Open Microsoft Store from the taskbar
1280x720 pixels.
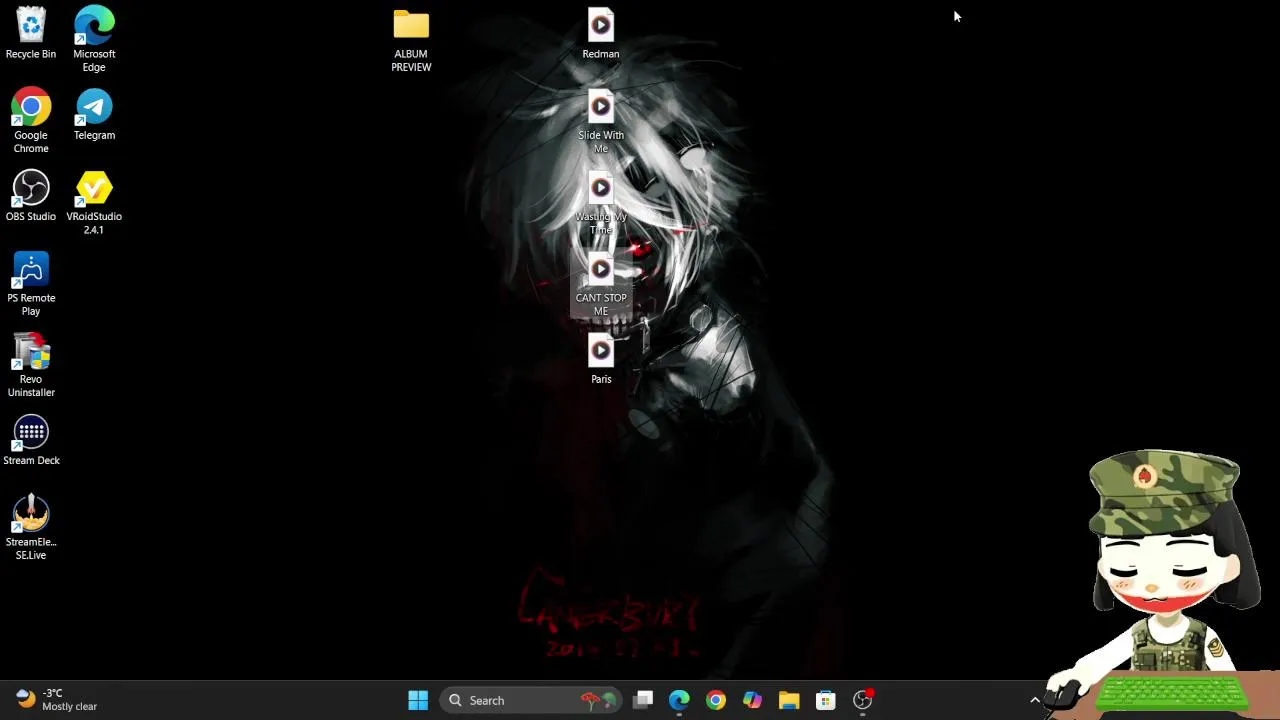point(826,700)
